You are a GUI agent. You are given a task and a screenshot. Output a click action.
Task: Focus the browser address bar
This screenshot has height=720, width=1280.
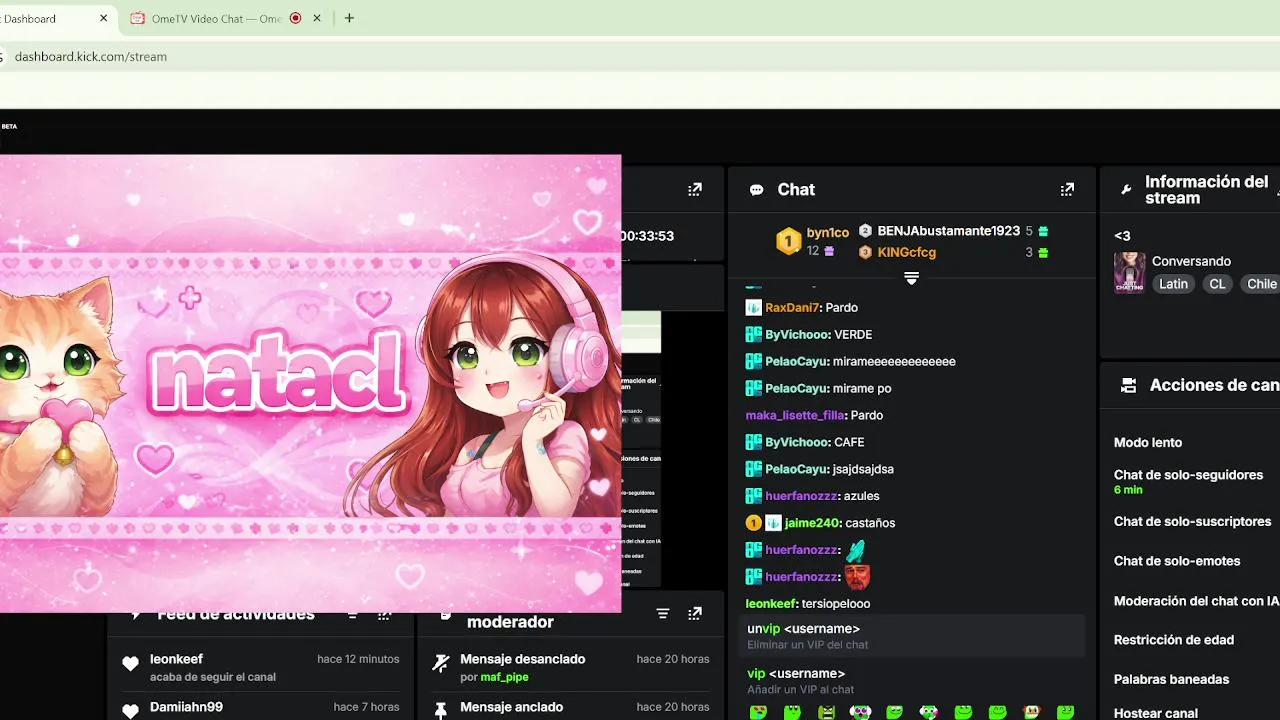tap(640, 57)
